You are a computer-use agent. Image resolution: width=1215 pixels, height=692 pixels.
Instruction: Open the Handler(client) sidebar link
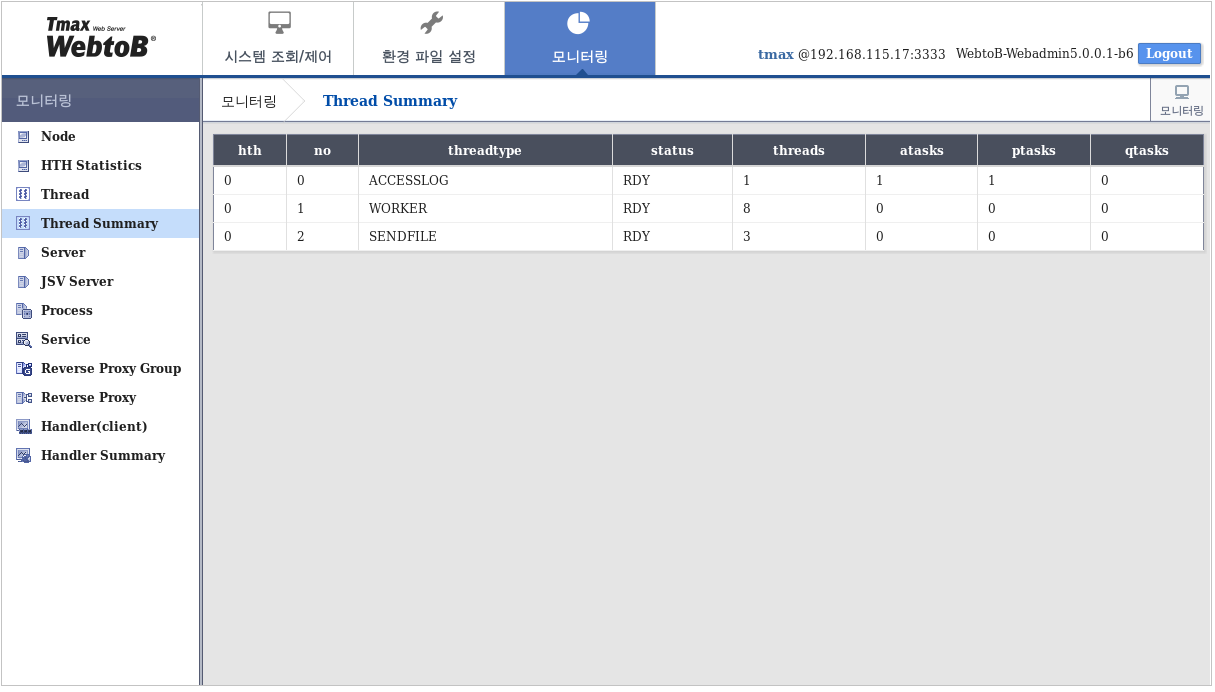point(94,427)
